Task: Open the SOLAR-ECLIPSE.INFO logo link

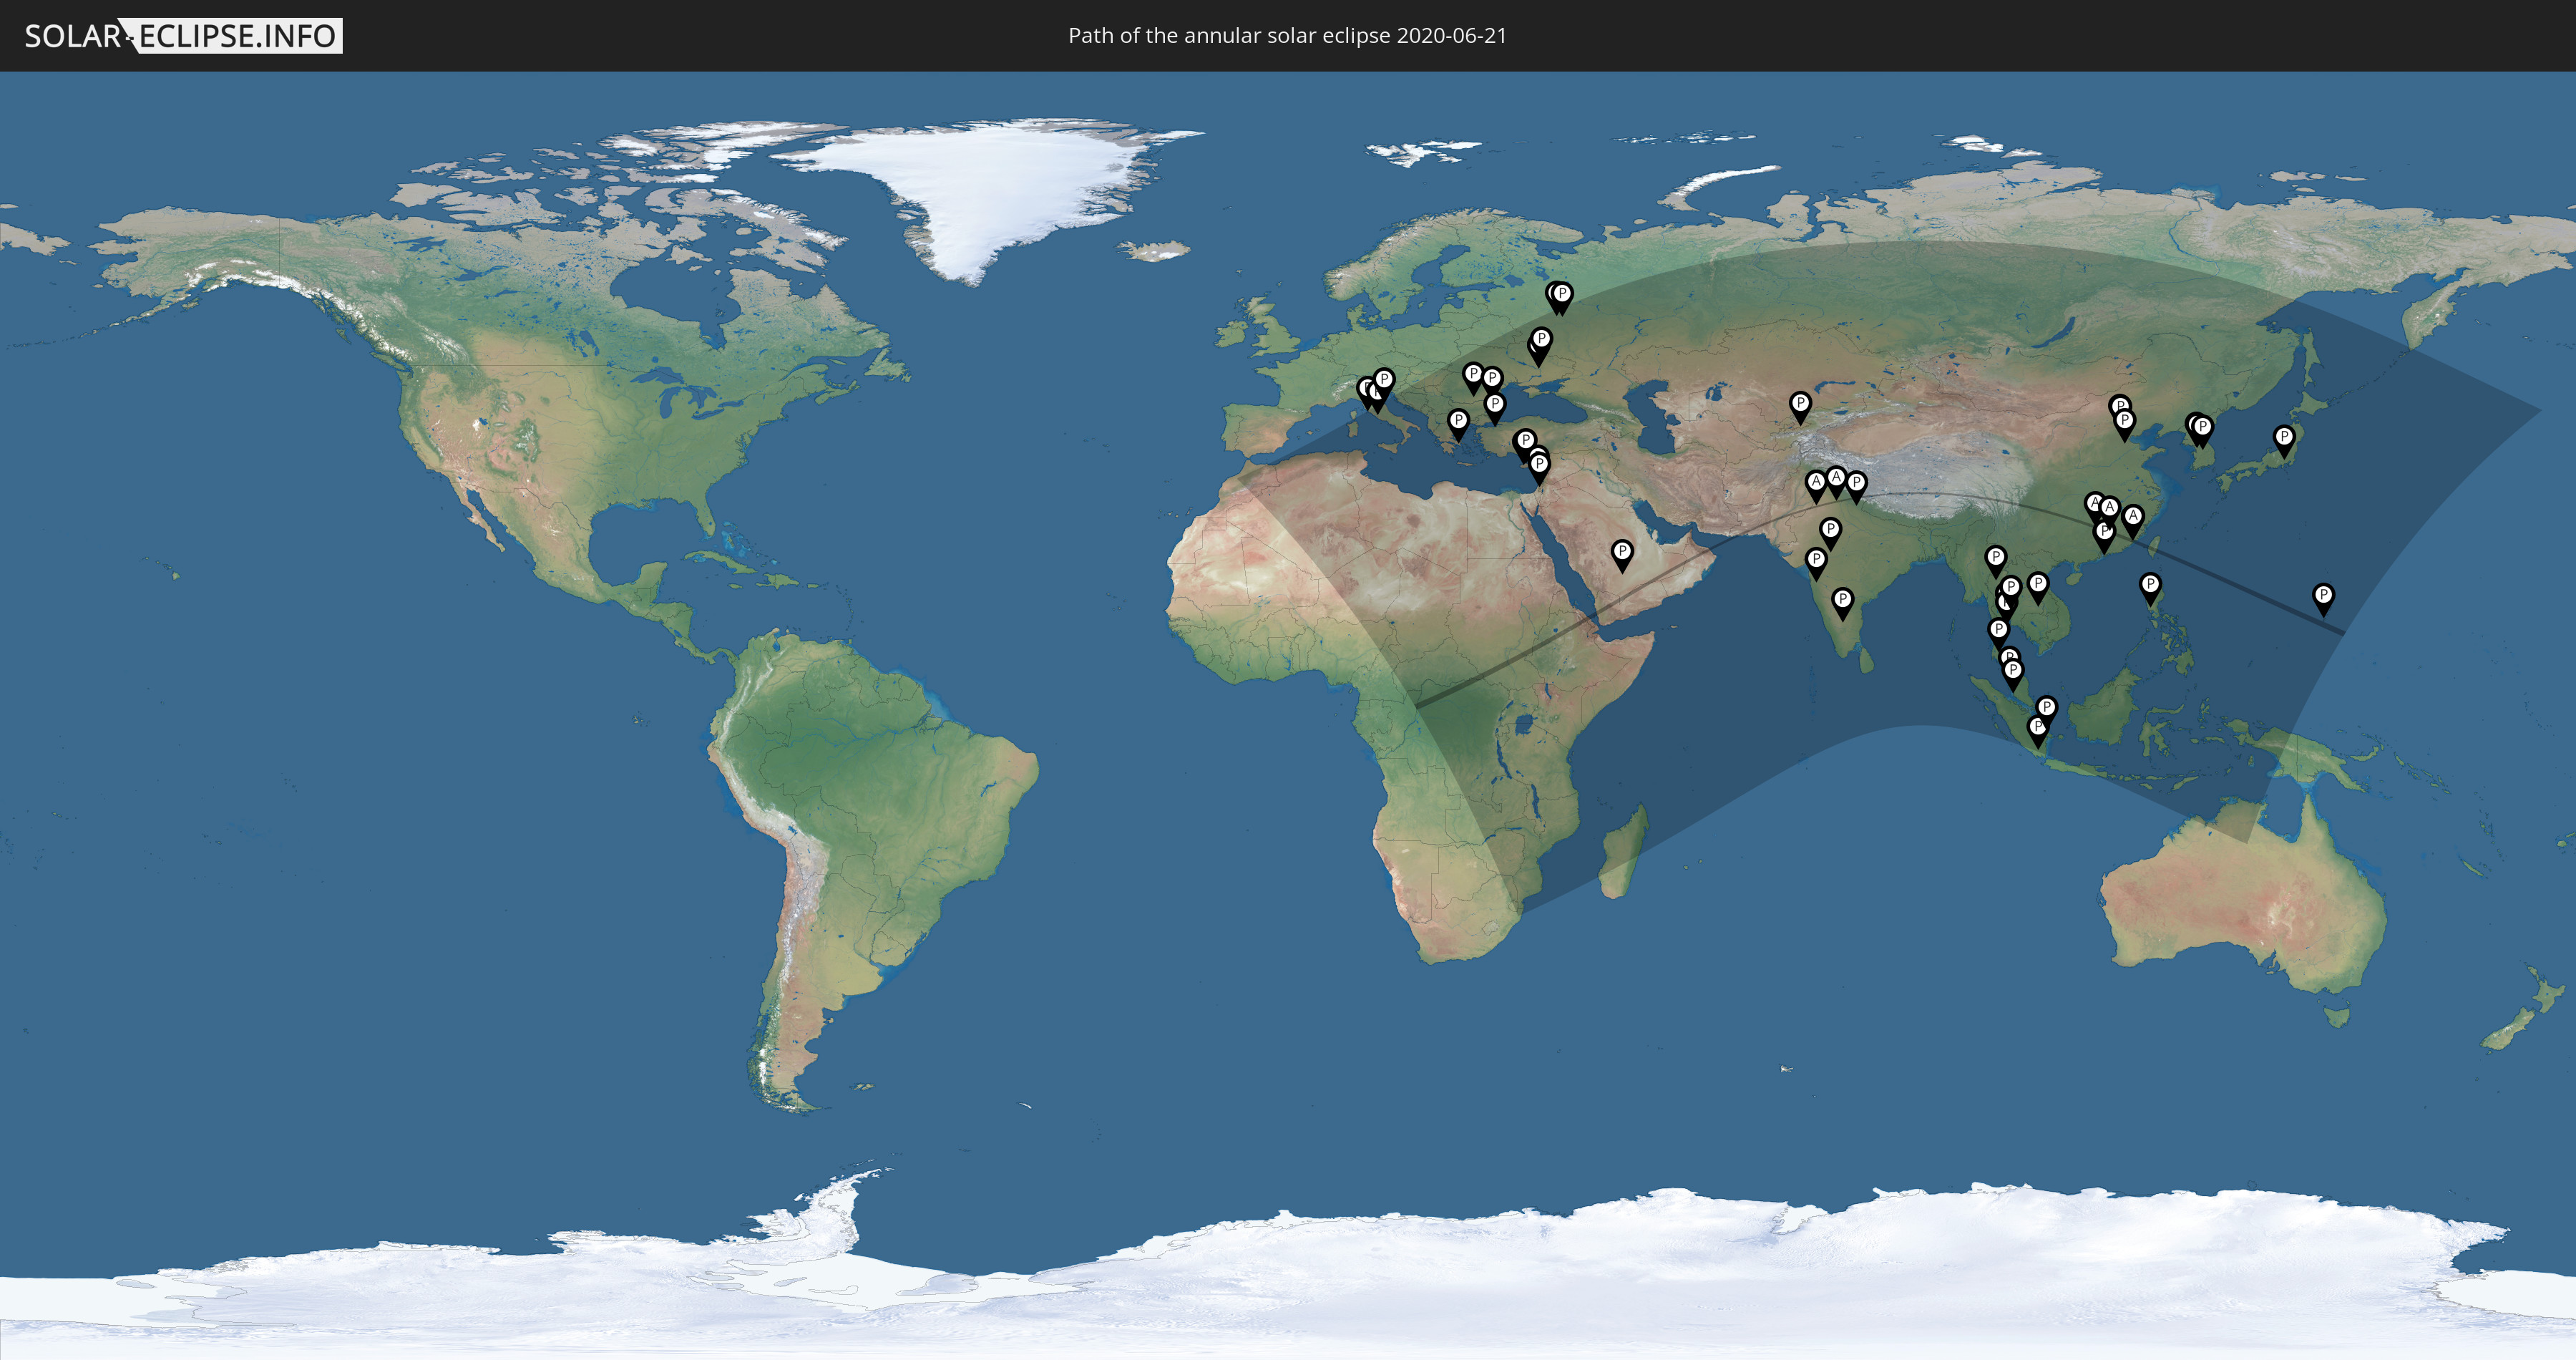Action: (x=183, y=36)
